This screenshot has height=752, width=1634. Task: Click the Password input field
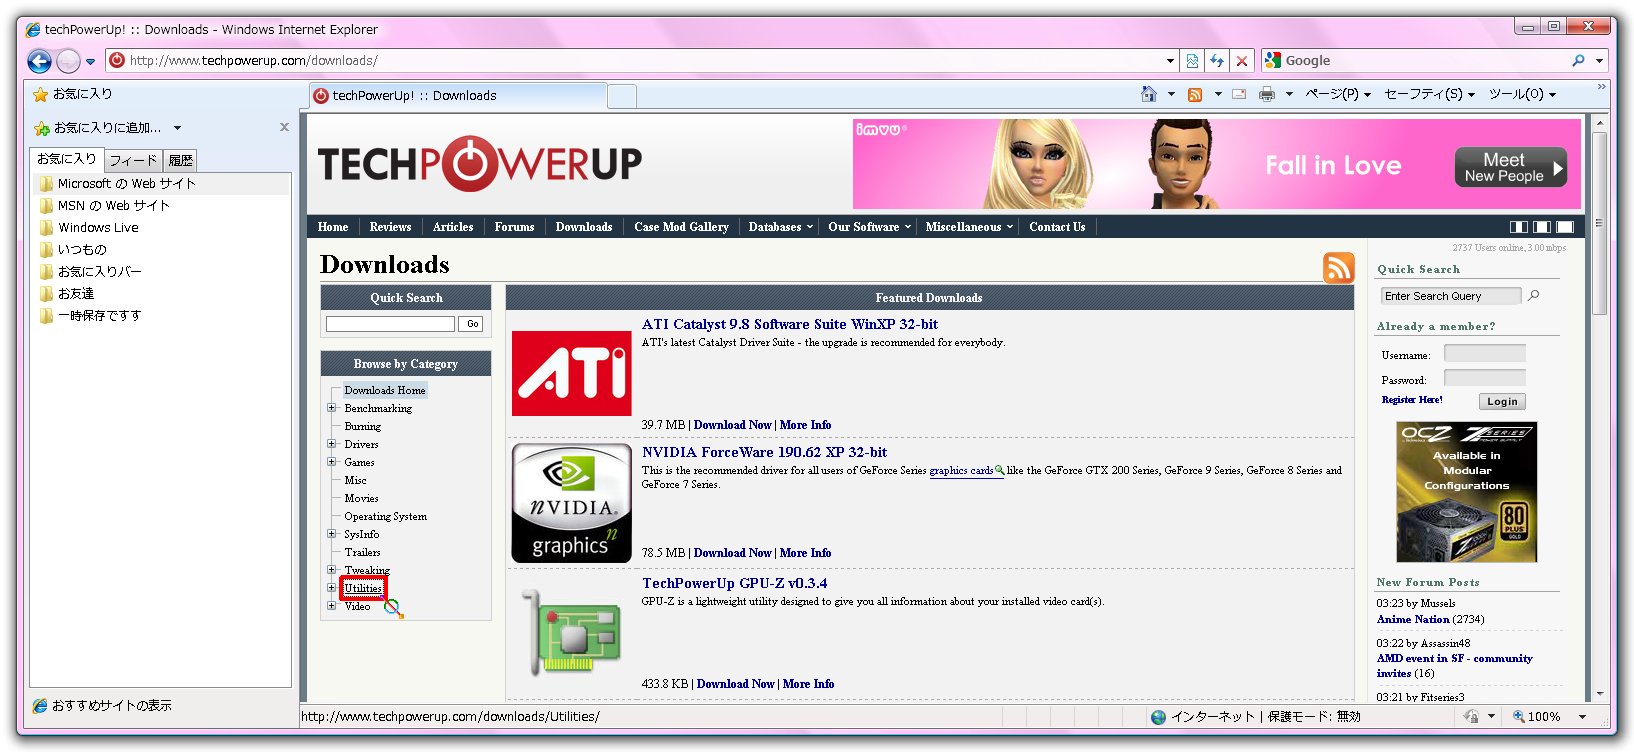1485,378
